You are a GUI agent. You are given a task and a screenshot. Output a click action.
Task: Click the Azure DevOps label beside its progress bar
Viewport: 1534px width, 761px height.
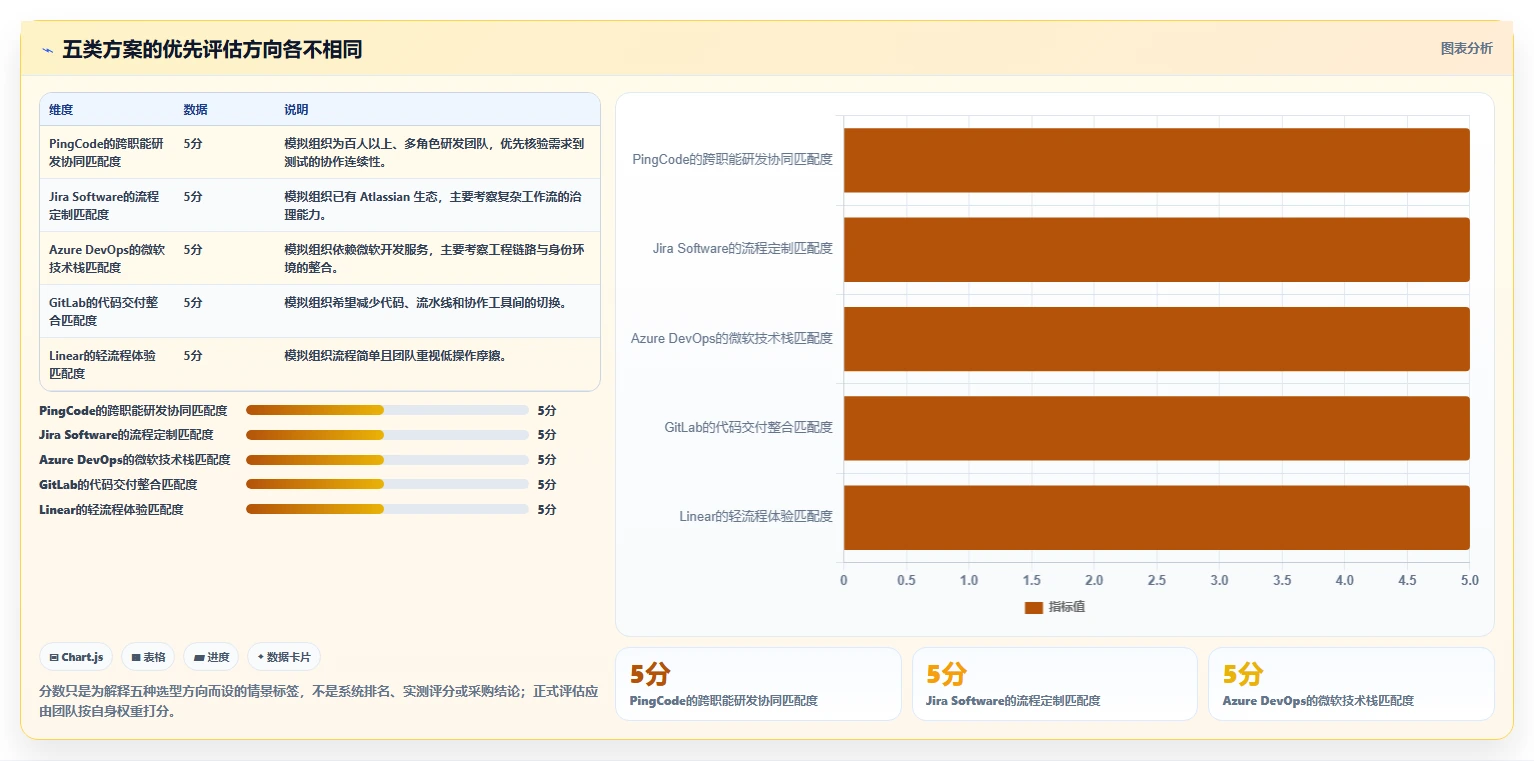(135, 460)
